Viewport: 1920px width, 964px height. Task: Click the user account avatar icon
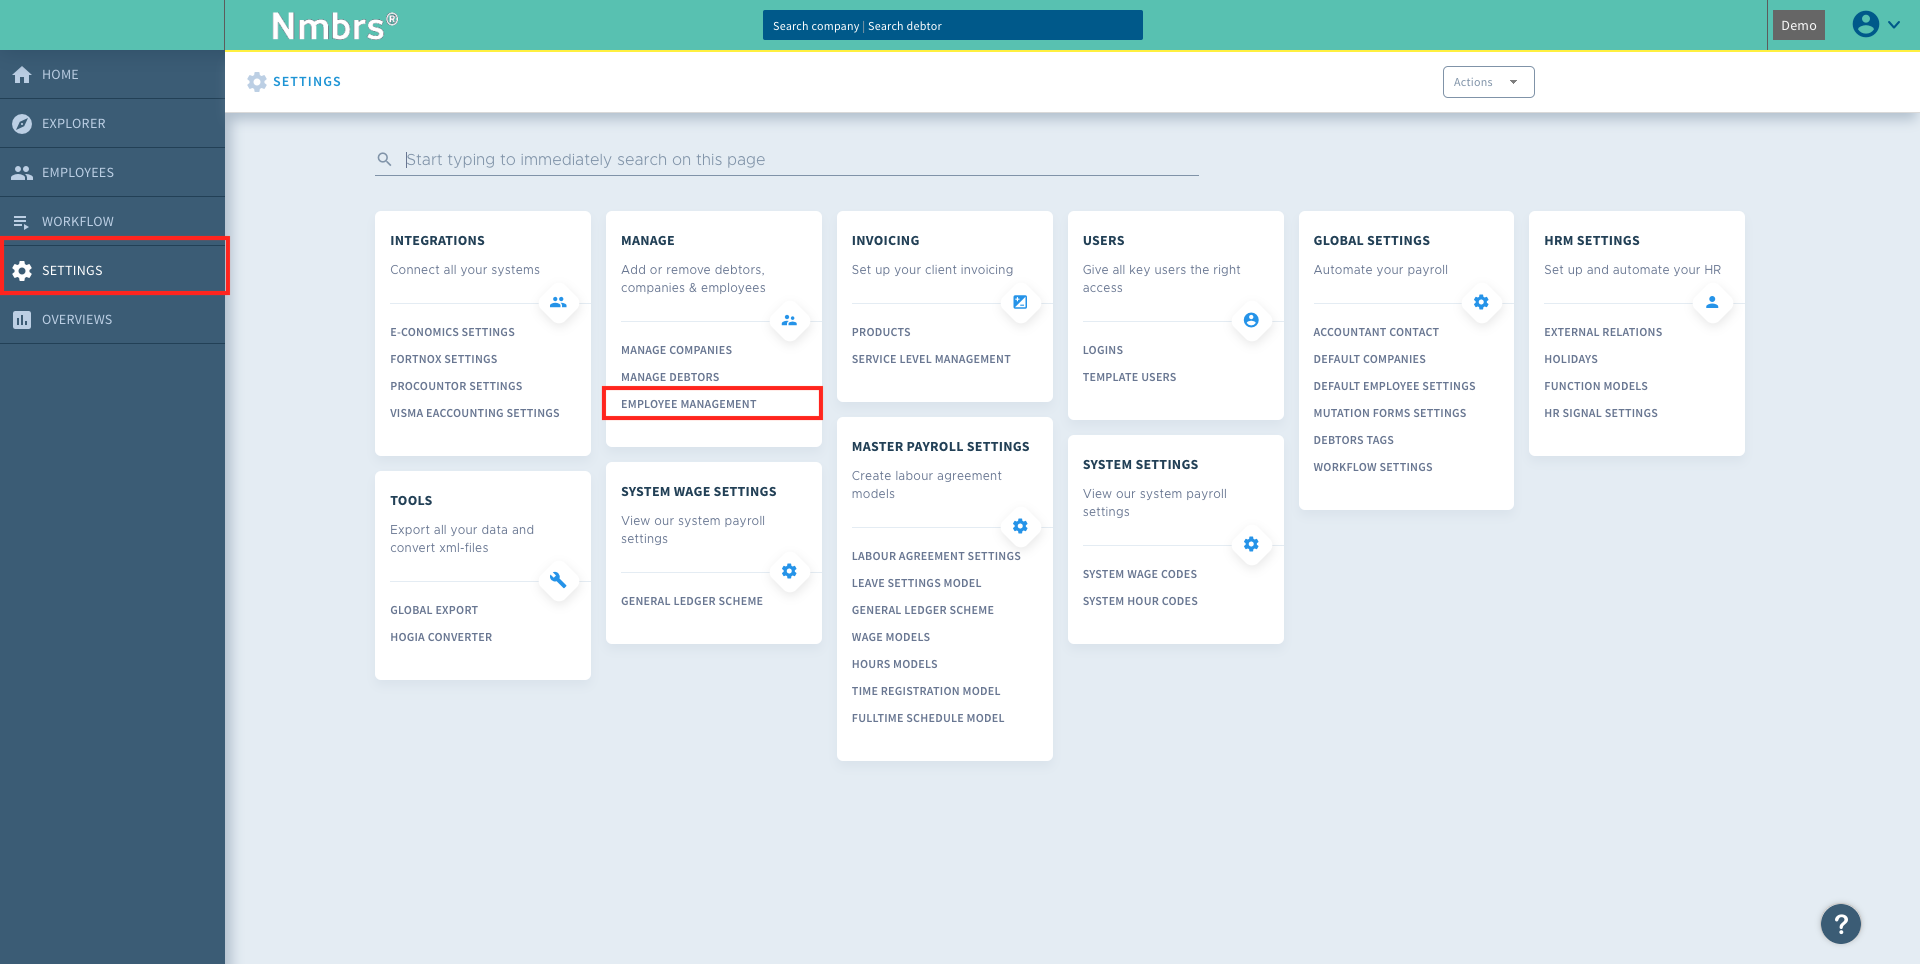(1866, 24)
